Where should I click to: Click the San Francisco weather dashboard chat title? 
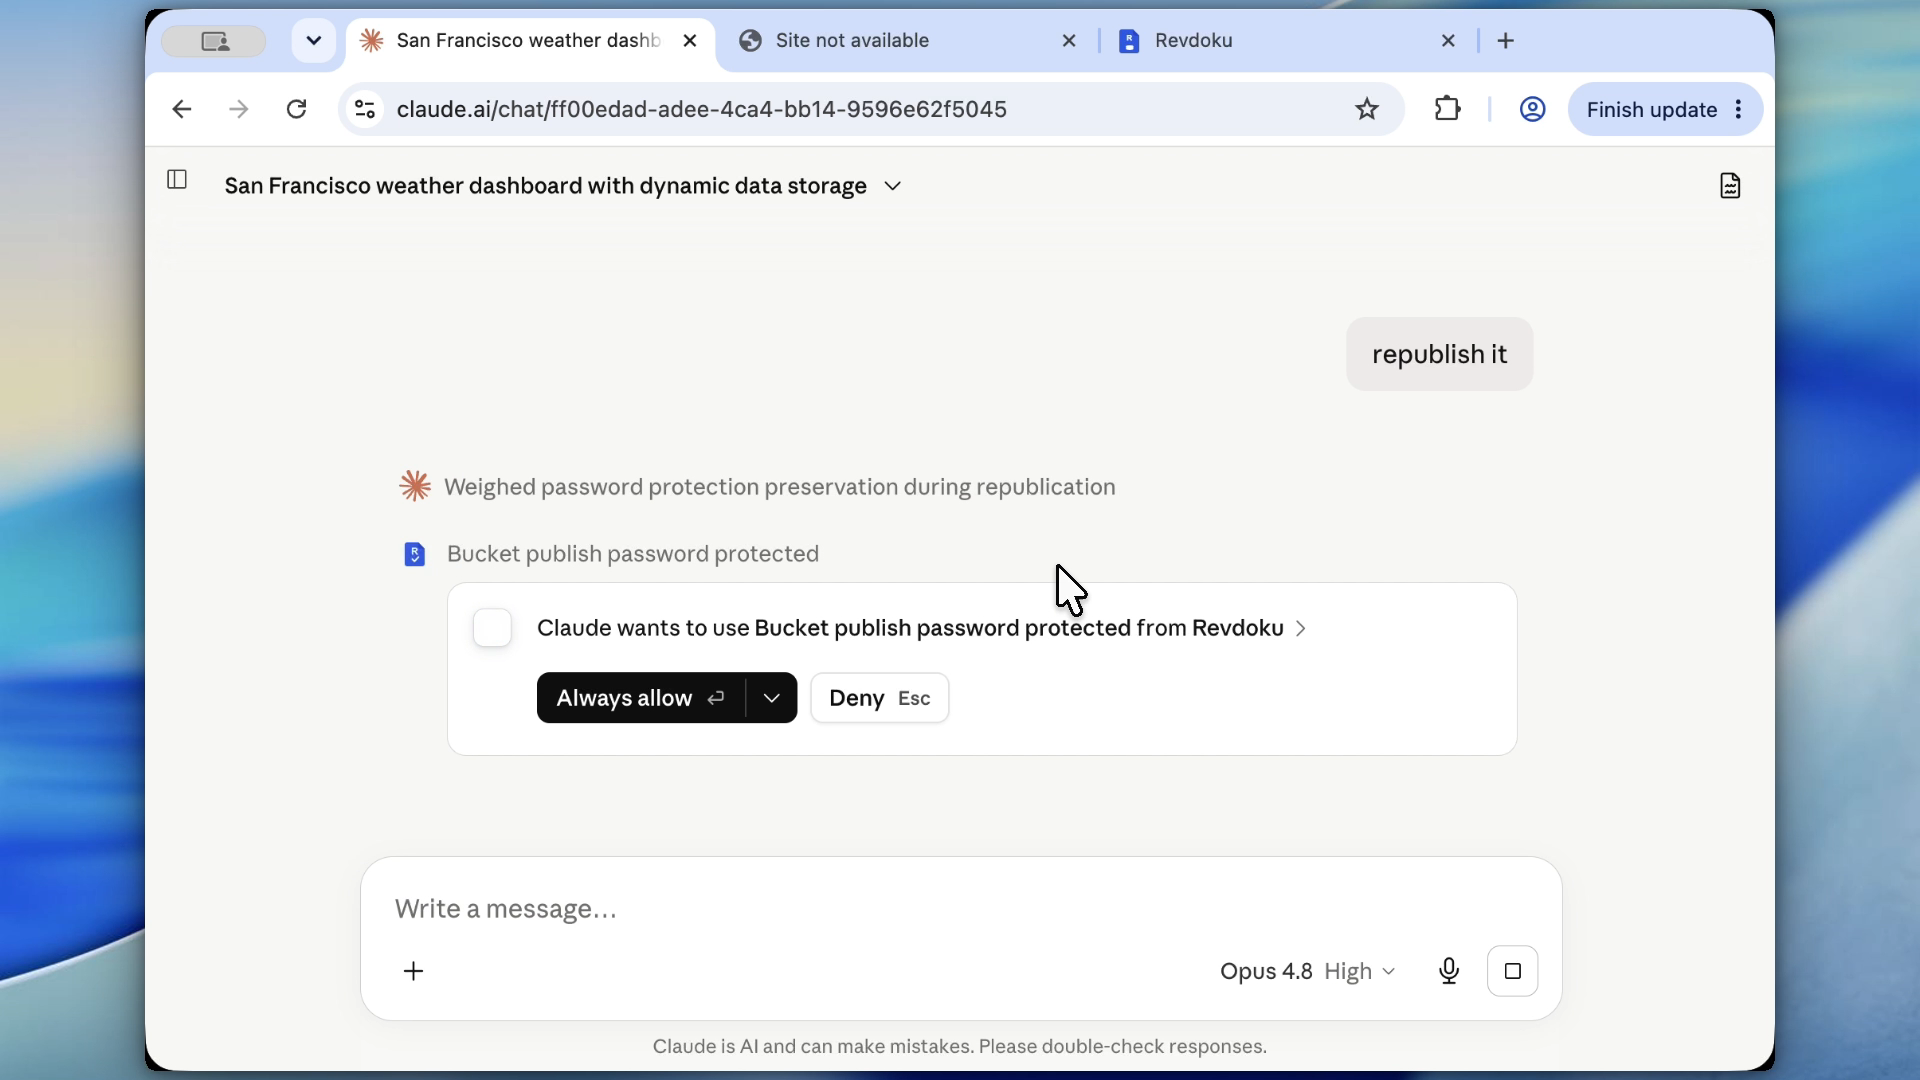(545, 186)
